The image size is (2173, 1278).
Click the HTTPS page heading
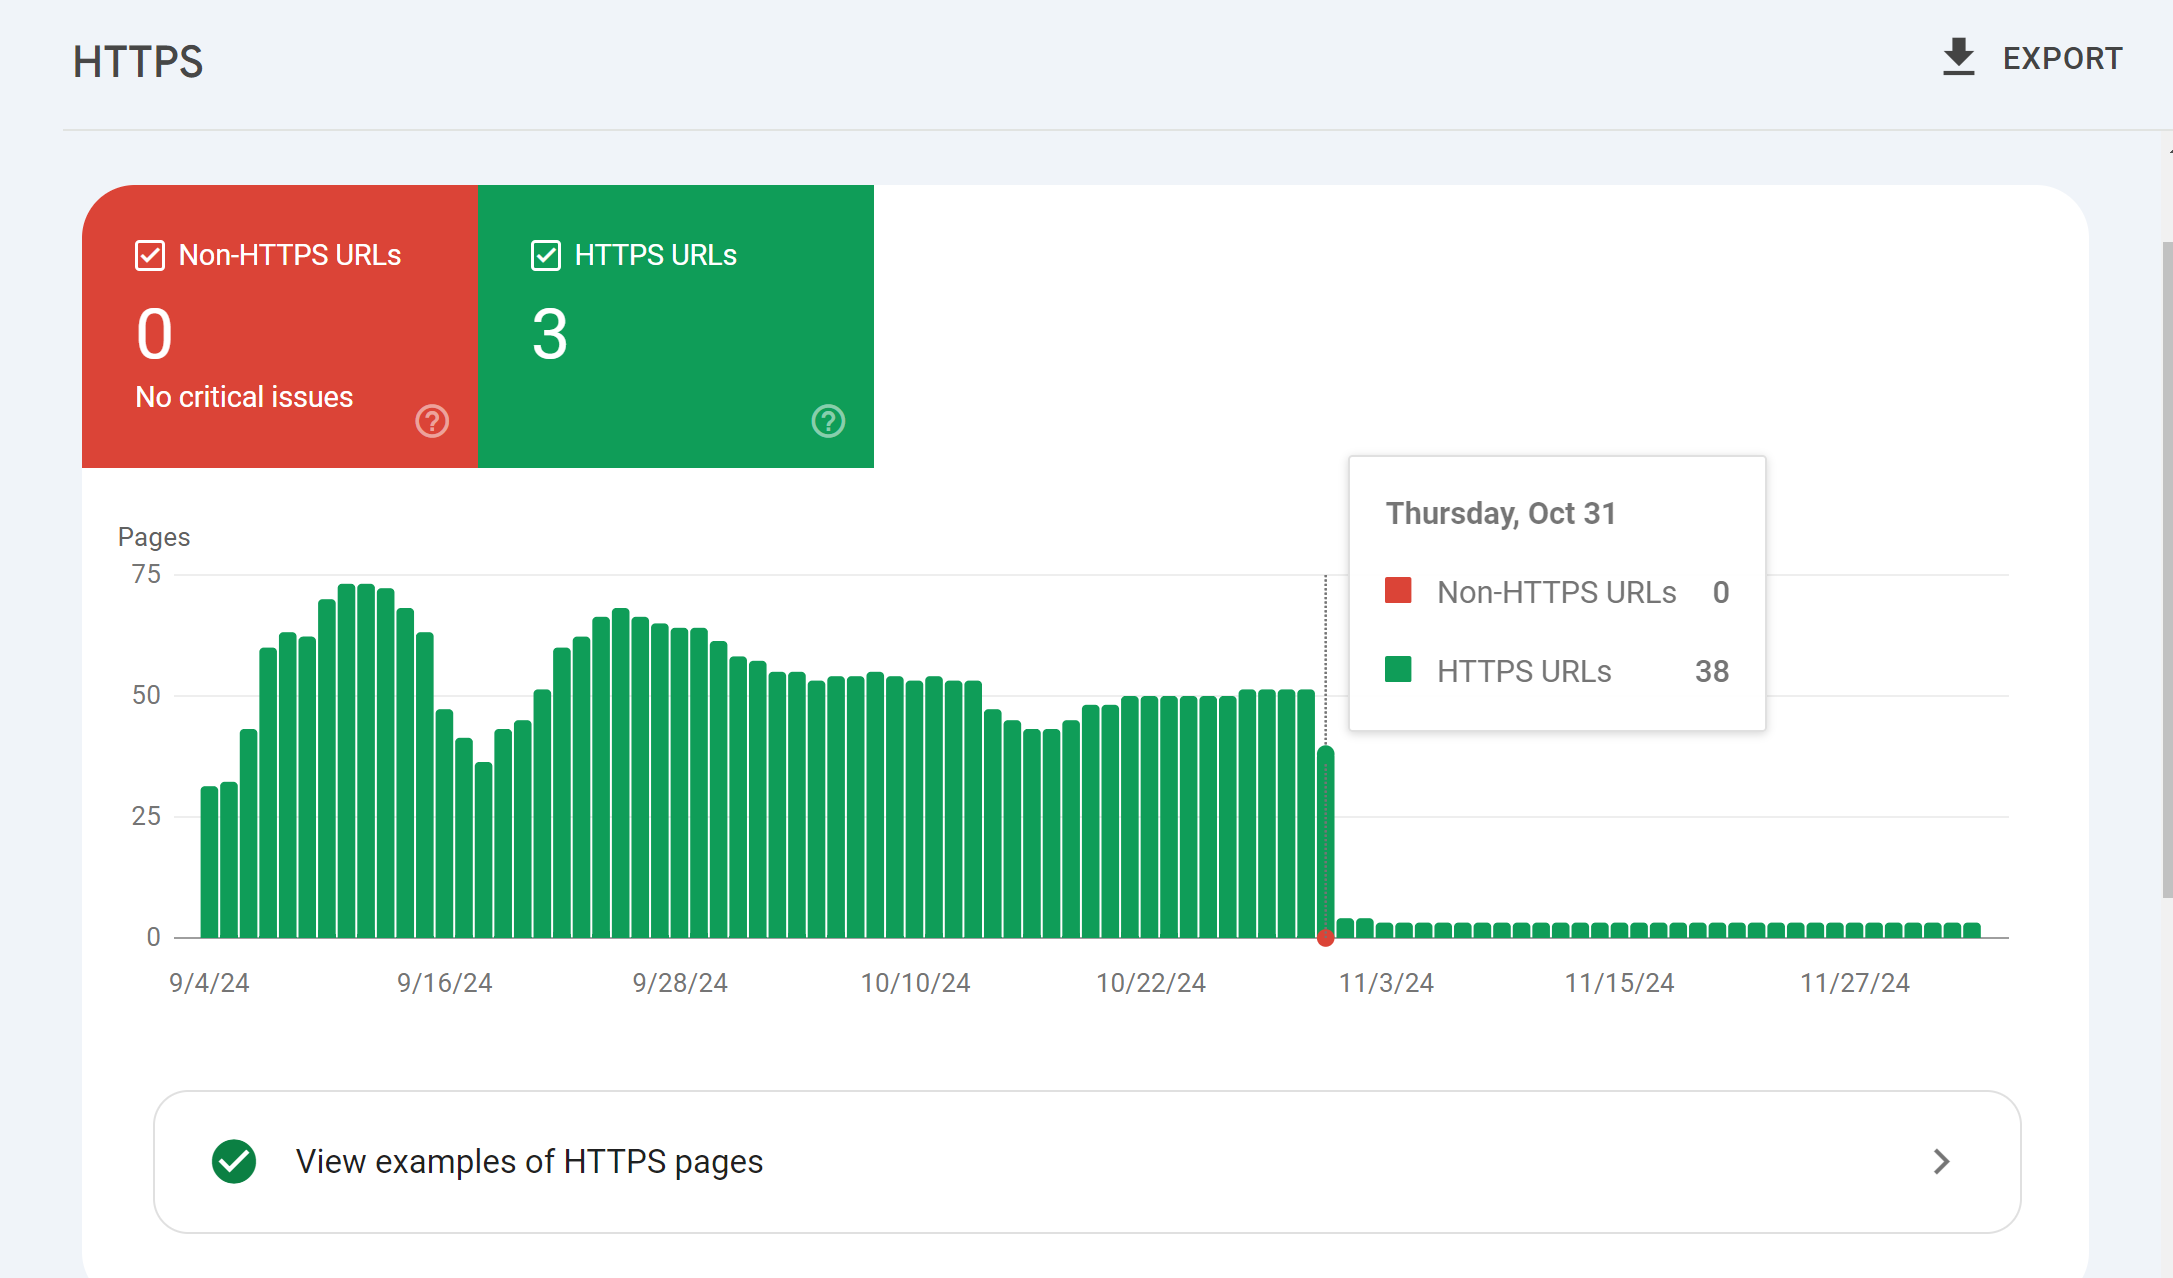(x=138, y=61)
